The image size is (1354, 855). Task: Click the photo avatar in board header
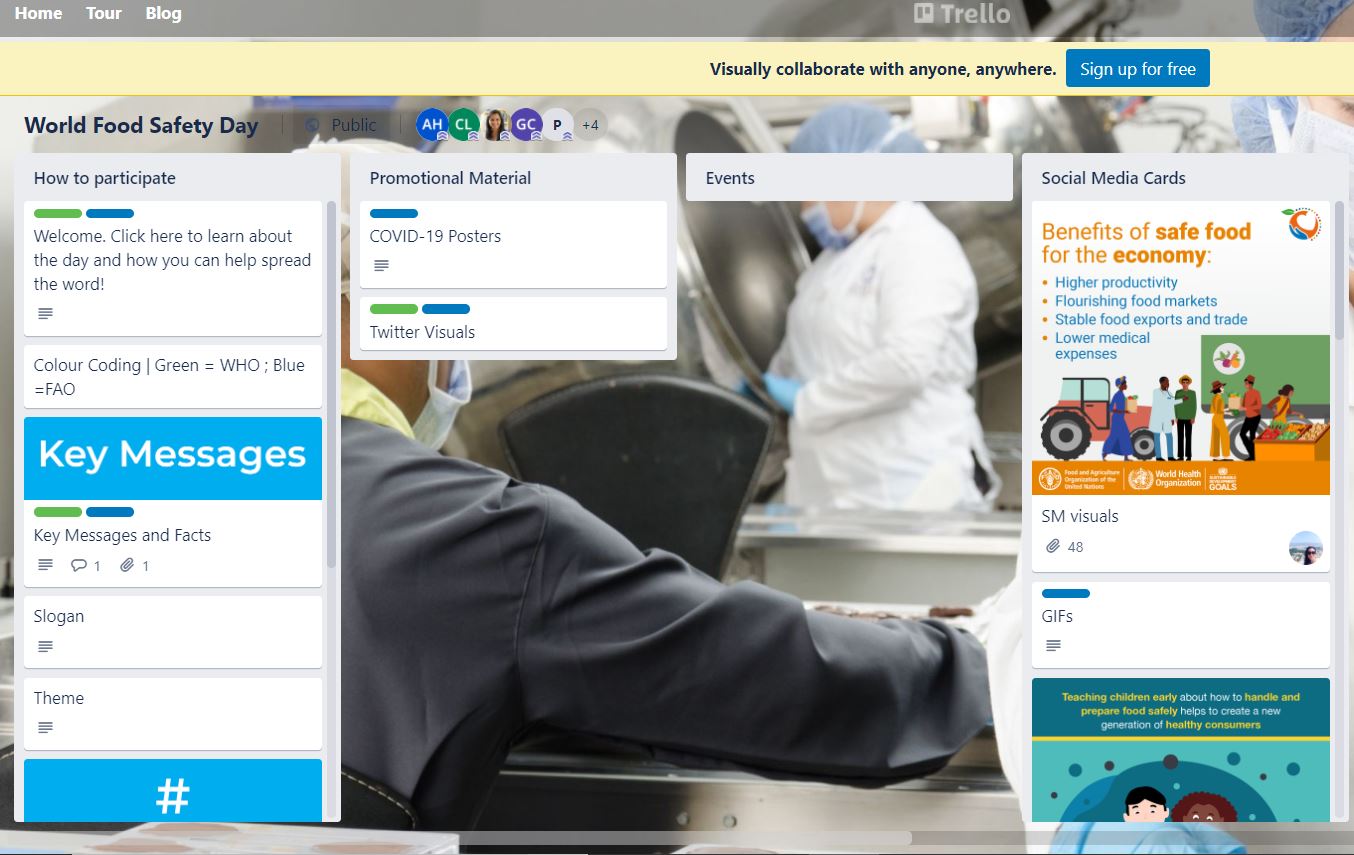tap(495, 125)
